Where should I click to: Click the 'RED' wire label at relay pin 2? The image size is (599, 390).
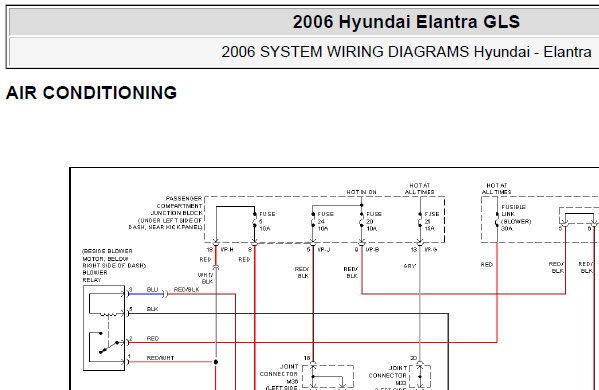click(x=152, y=338)
